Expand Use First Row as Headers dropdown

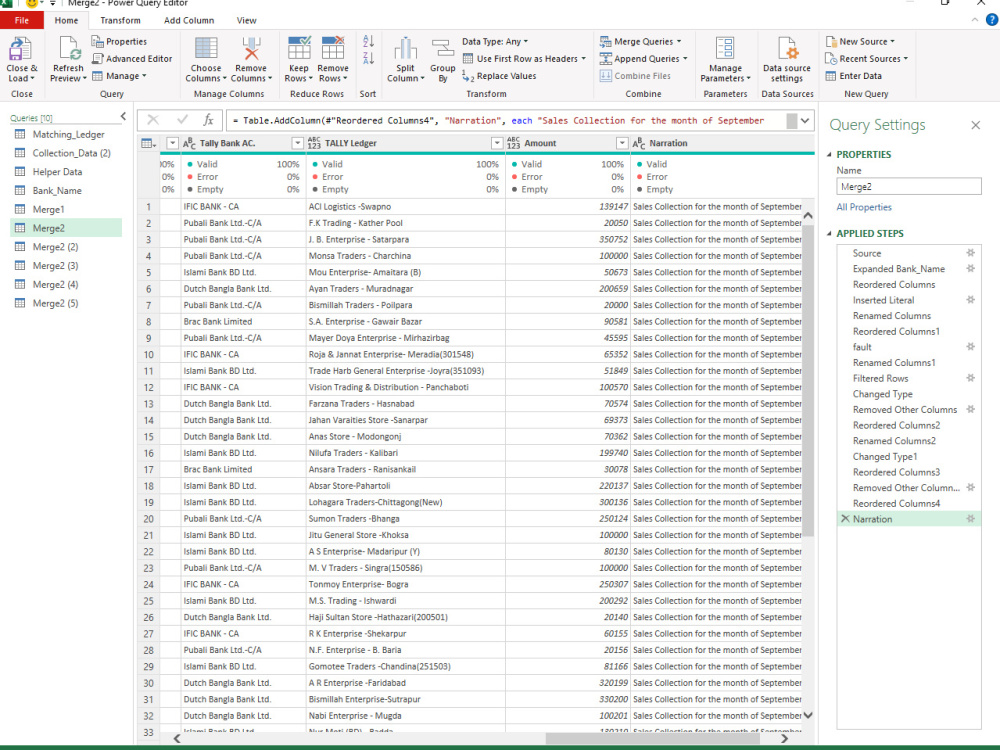[584, 59]
